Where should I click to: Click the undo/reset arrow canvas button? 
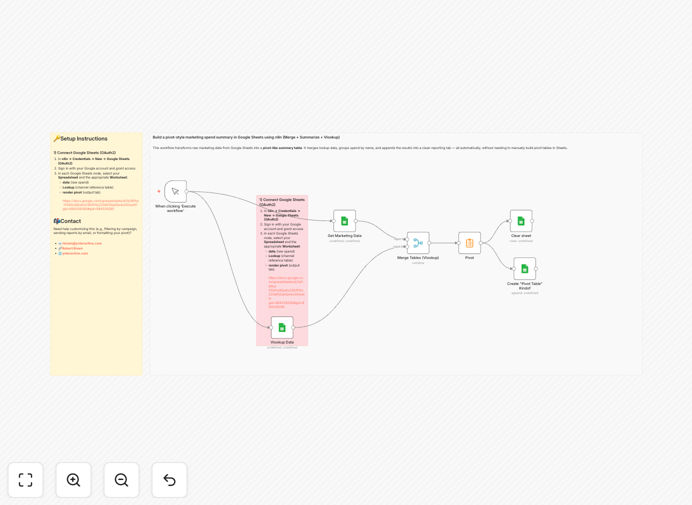[169, 480]
